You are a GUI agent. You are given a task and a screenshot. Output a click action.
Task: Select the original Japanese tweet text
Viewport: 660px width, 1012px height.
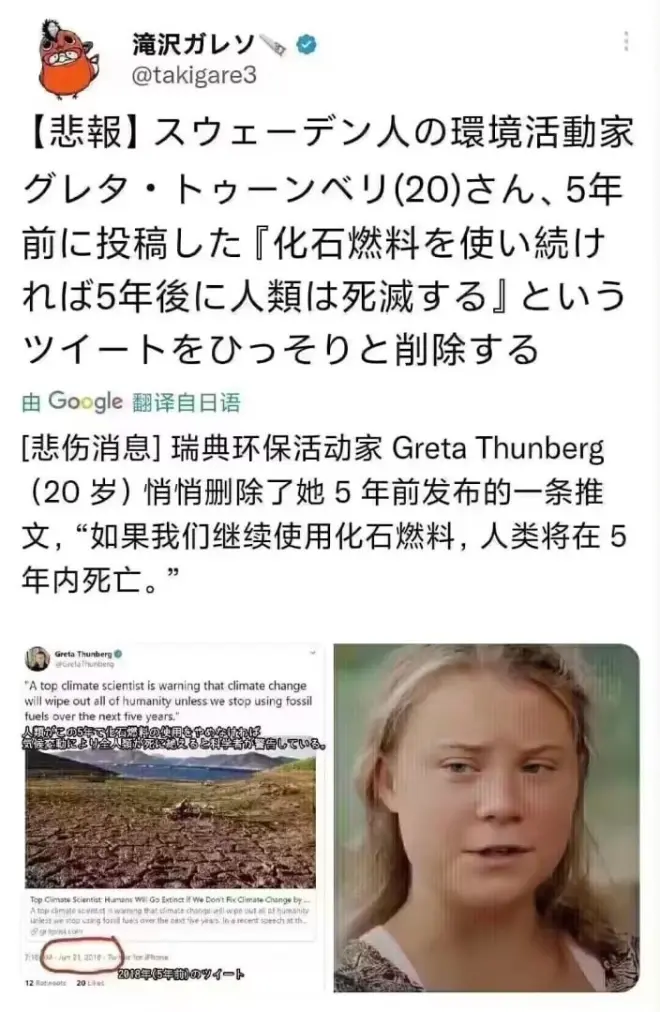pyautogui.click(x=326, y=241)
